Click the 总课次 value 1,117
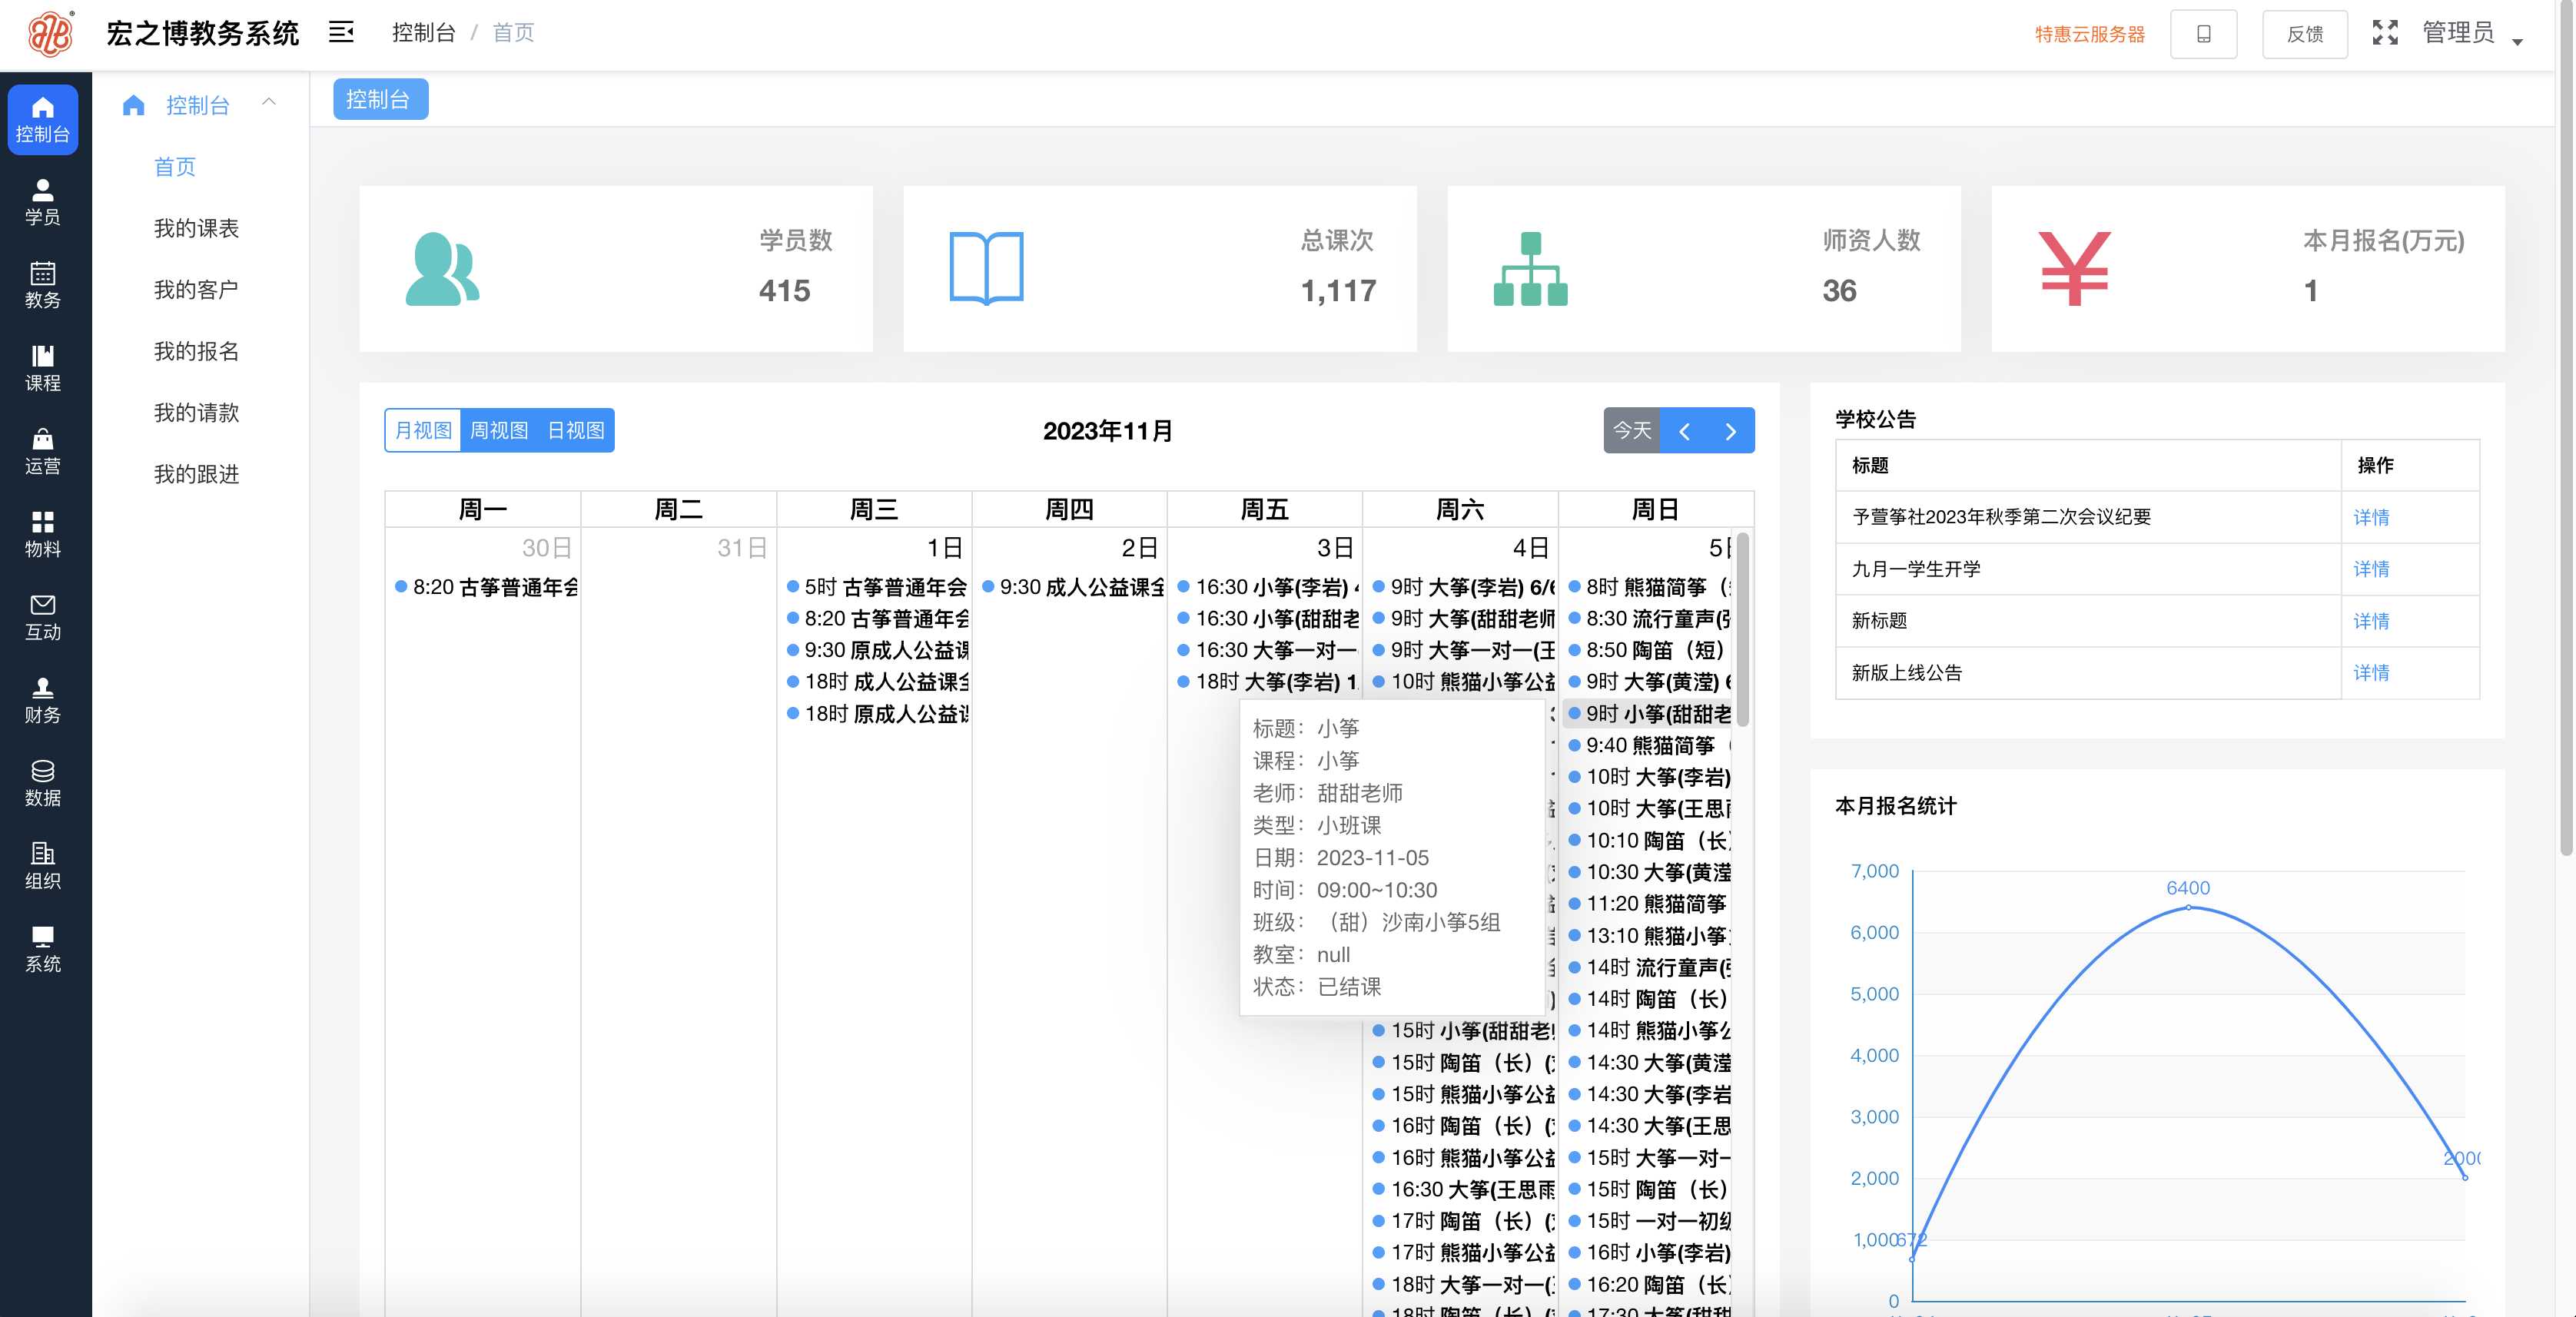2576x1317 pixels. 1338,291
